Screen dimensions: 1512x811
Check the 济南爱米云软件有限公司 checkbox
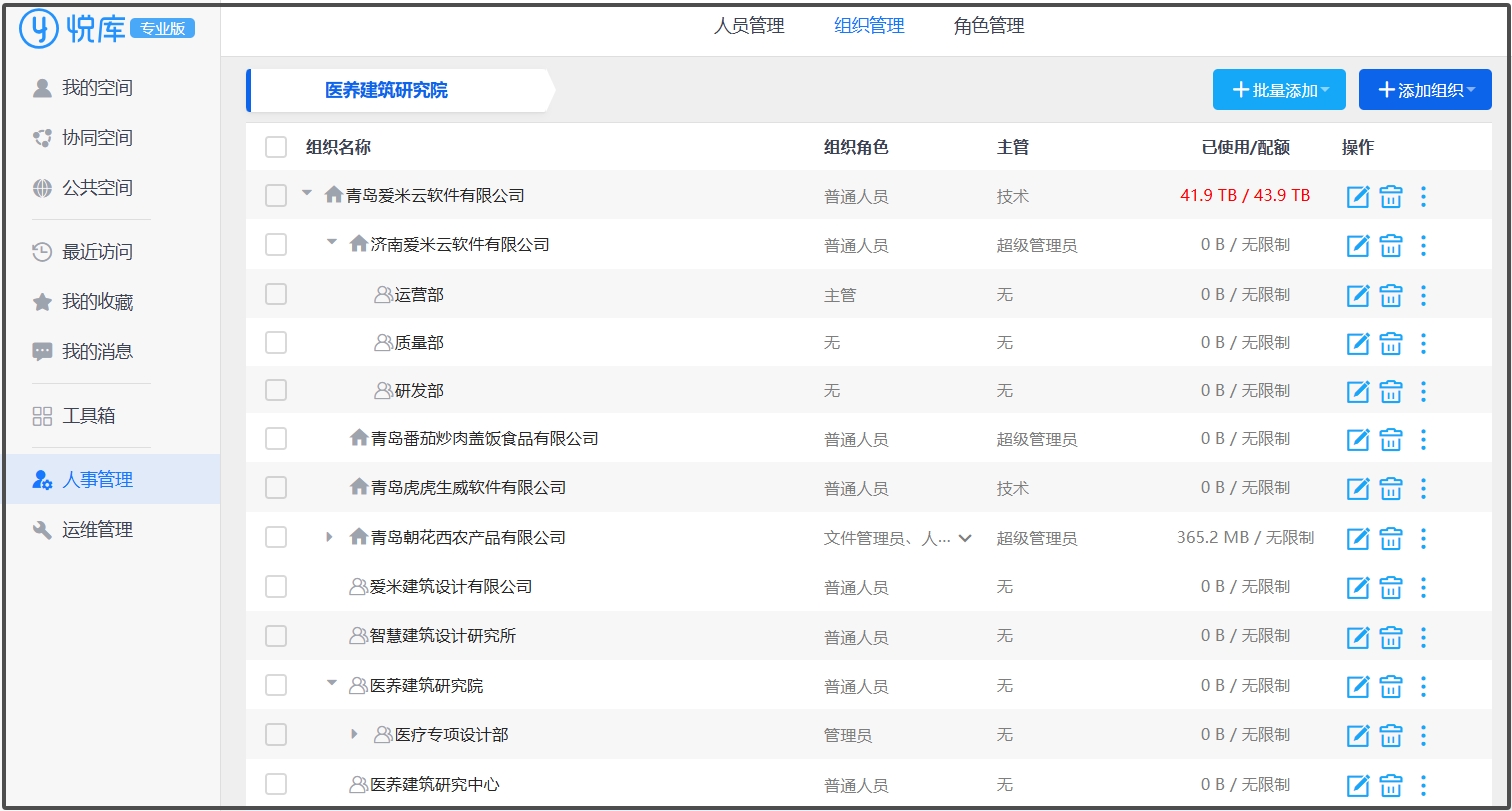coord(276,244)
